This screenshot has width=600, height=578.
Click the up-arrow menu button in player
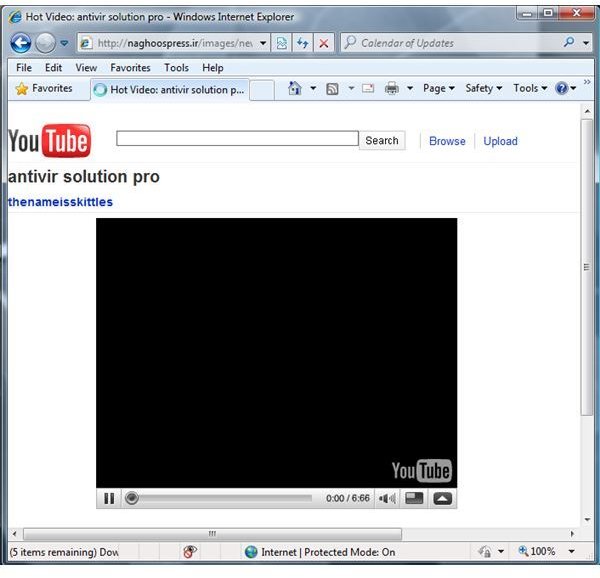pos(442,498)
